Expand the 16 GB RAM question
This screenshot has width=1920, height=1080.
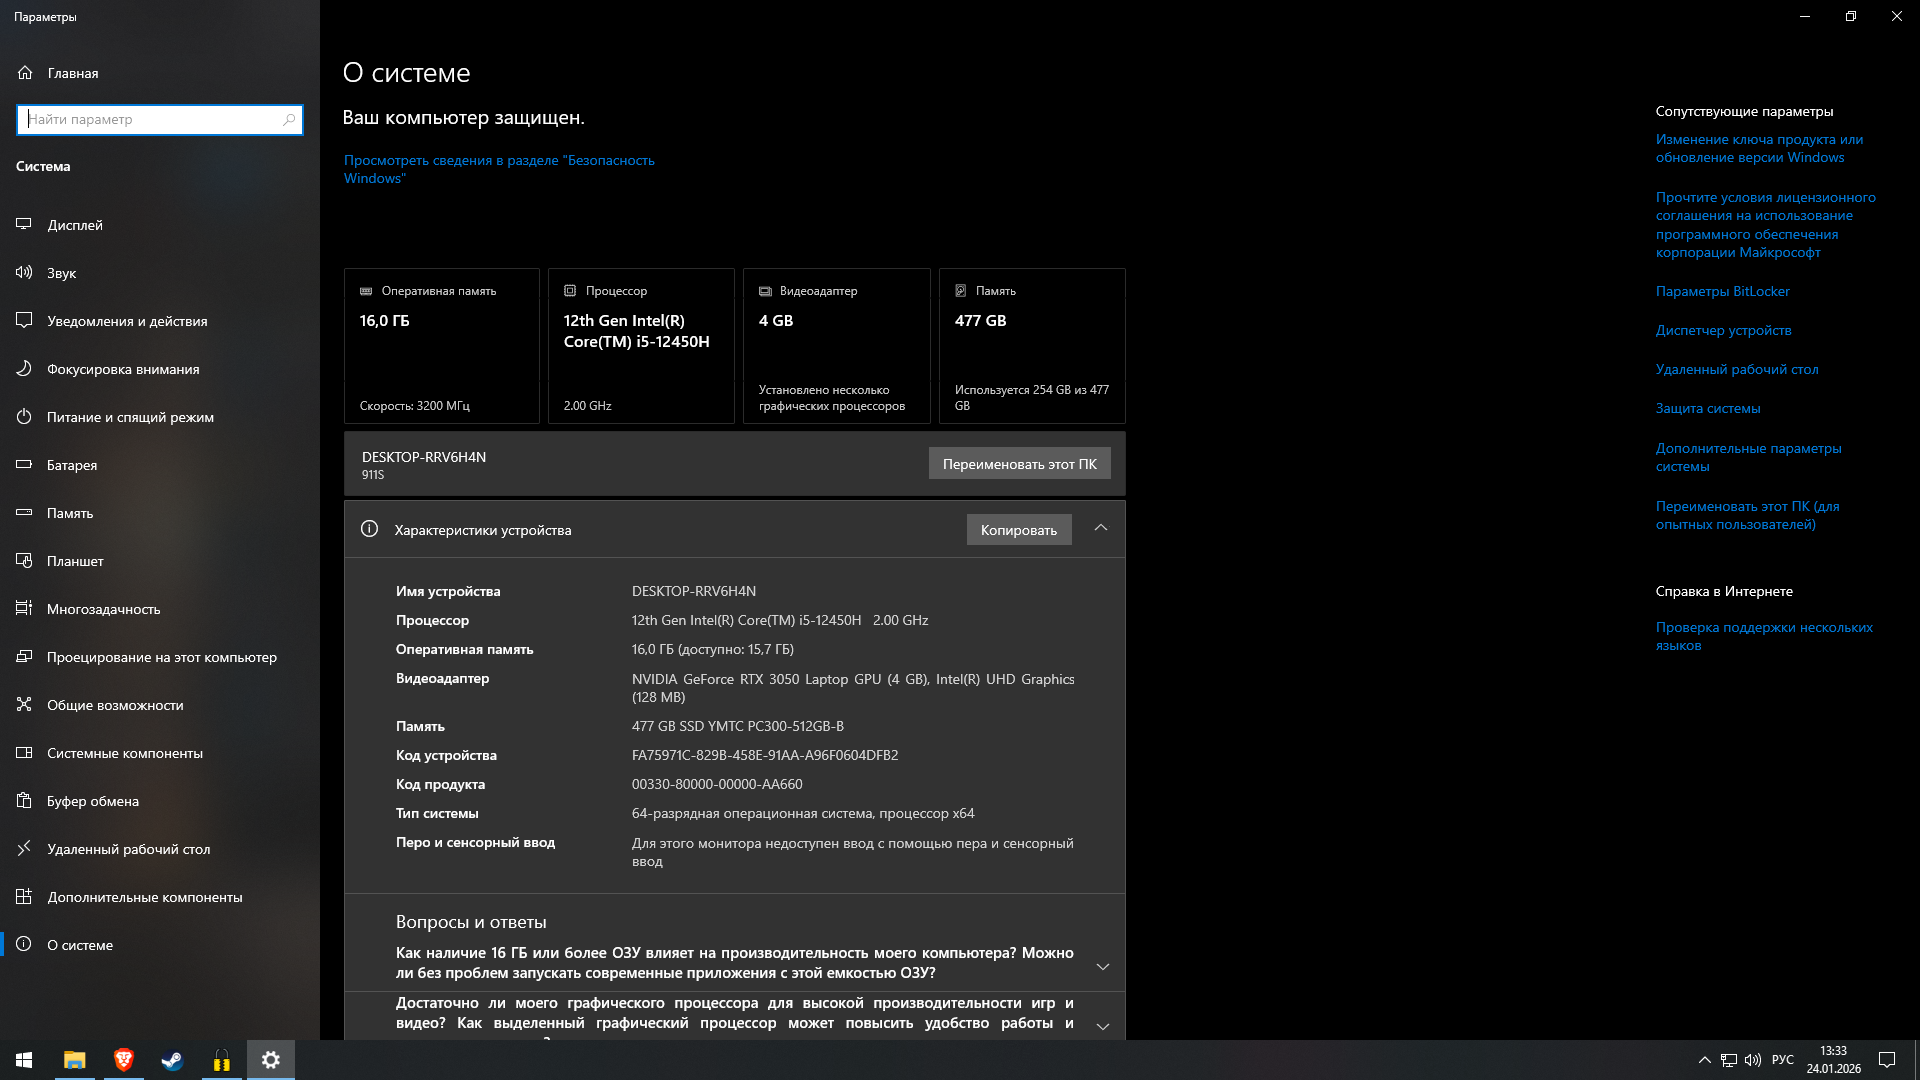pyautogui.click(x=1102, y=966)
